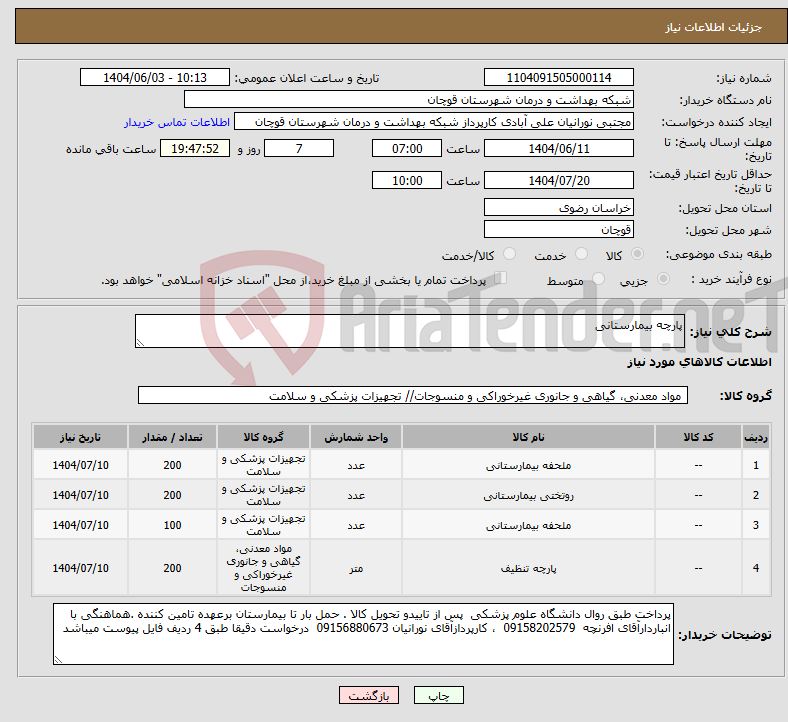Click the تعداد / مقدار column header
Image resolution: width=788 pixels, height=722 pixels.
[x=172, y=437]
